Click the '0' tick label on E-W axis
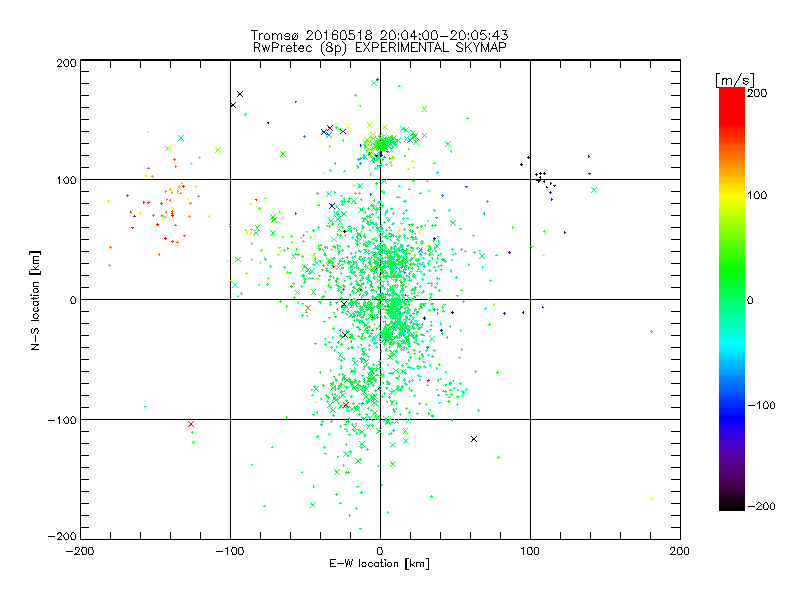800x600 pixels. click(380, 551)
